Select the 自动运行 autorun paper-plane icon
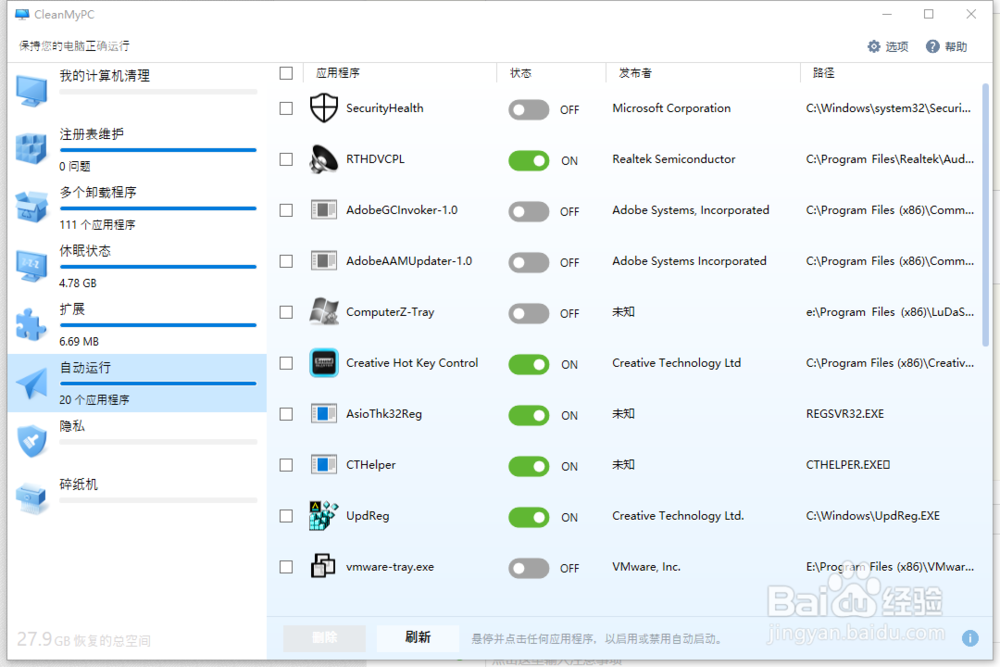 31,381
